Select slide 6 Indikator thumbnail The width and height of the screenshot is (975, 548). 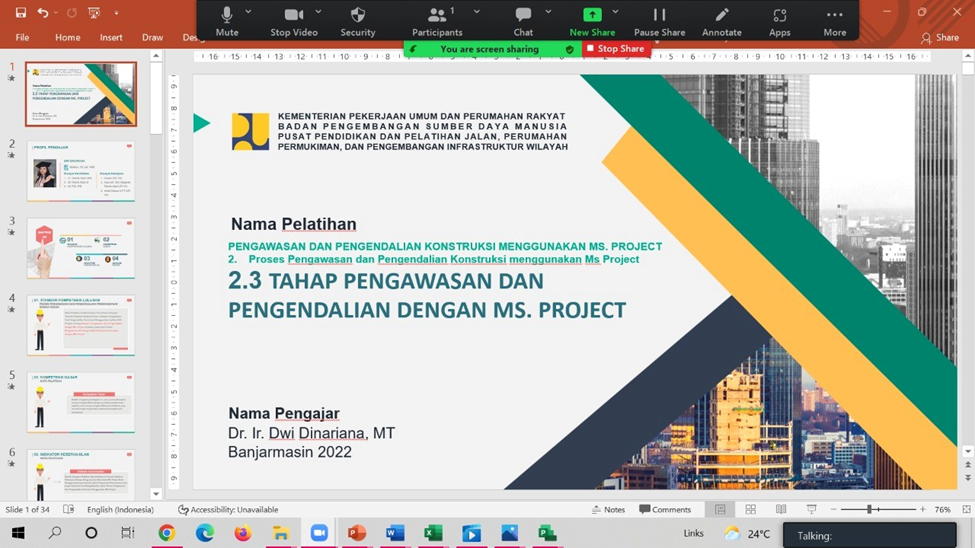tap(81, 475)
